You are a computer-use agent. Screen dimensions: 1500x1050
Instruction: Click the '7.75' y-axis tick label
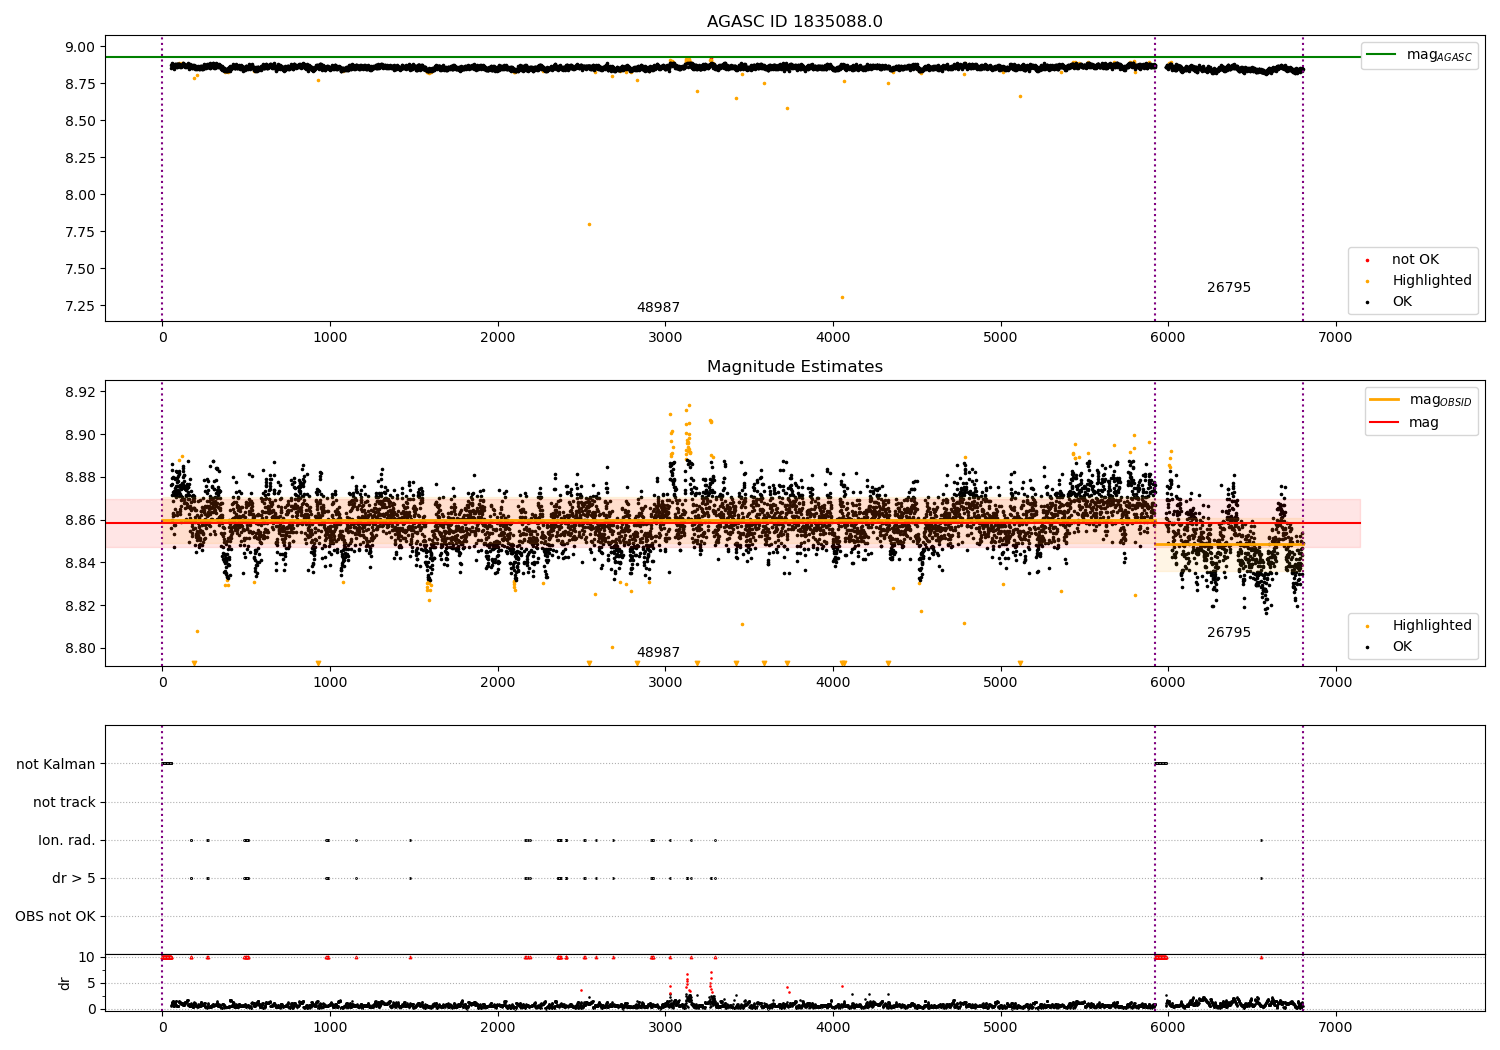pos(80,232)
